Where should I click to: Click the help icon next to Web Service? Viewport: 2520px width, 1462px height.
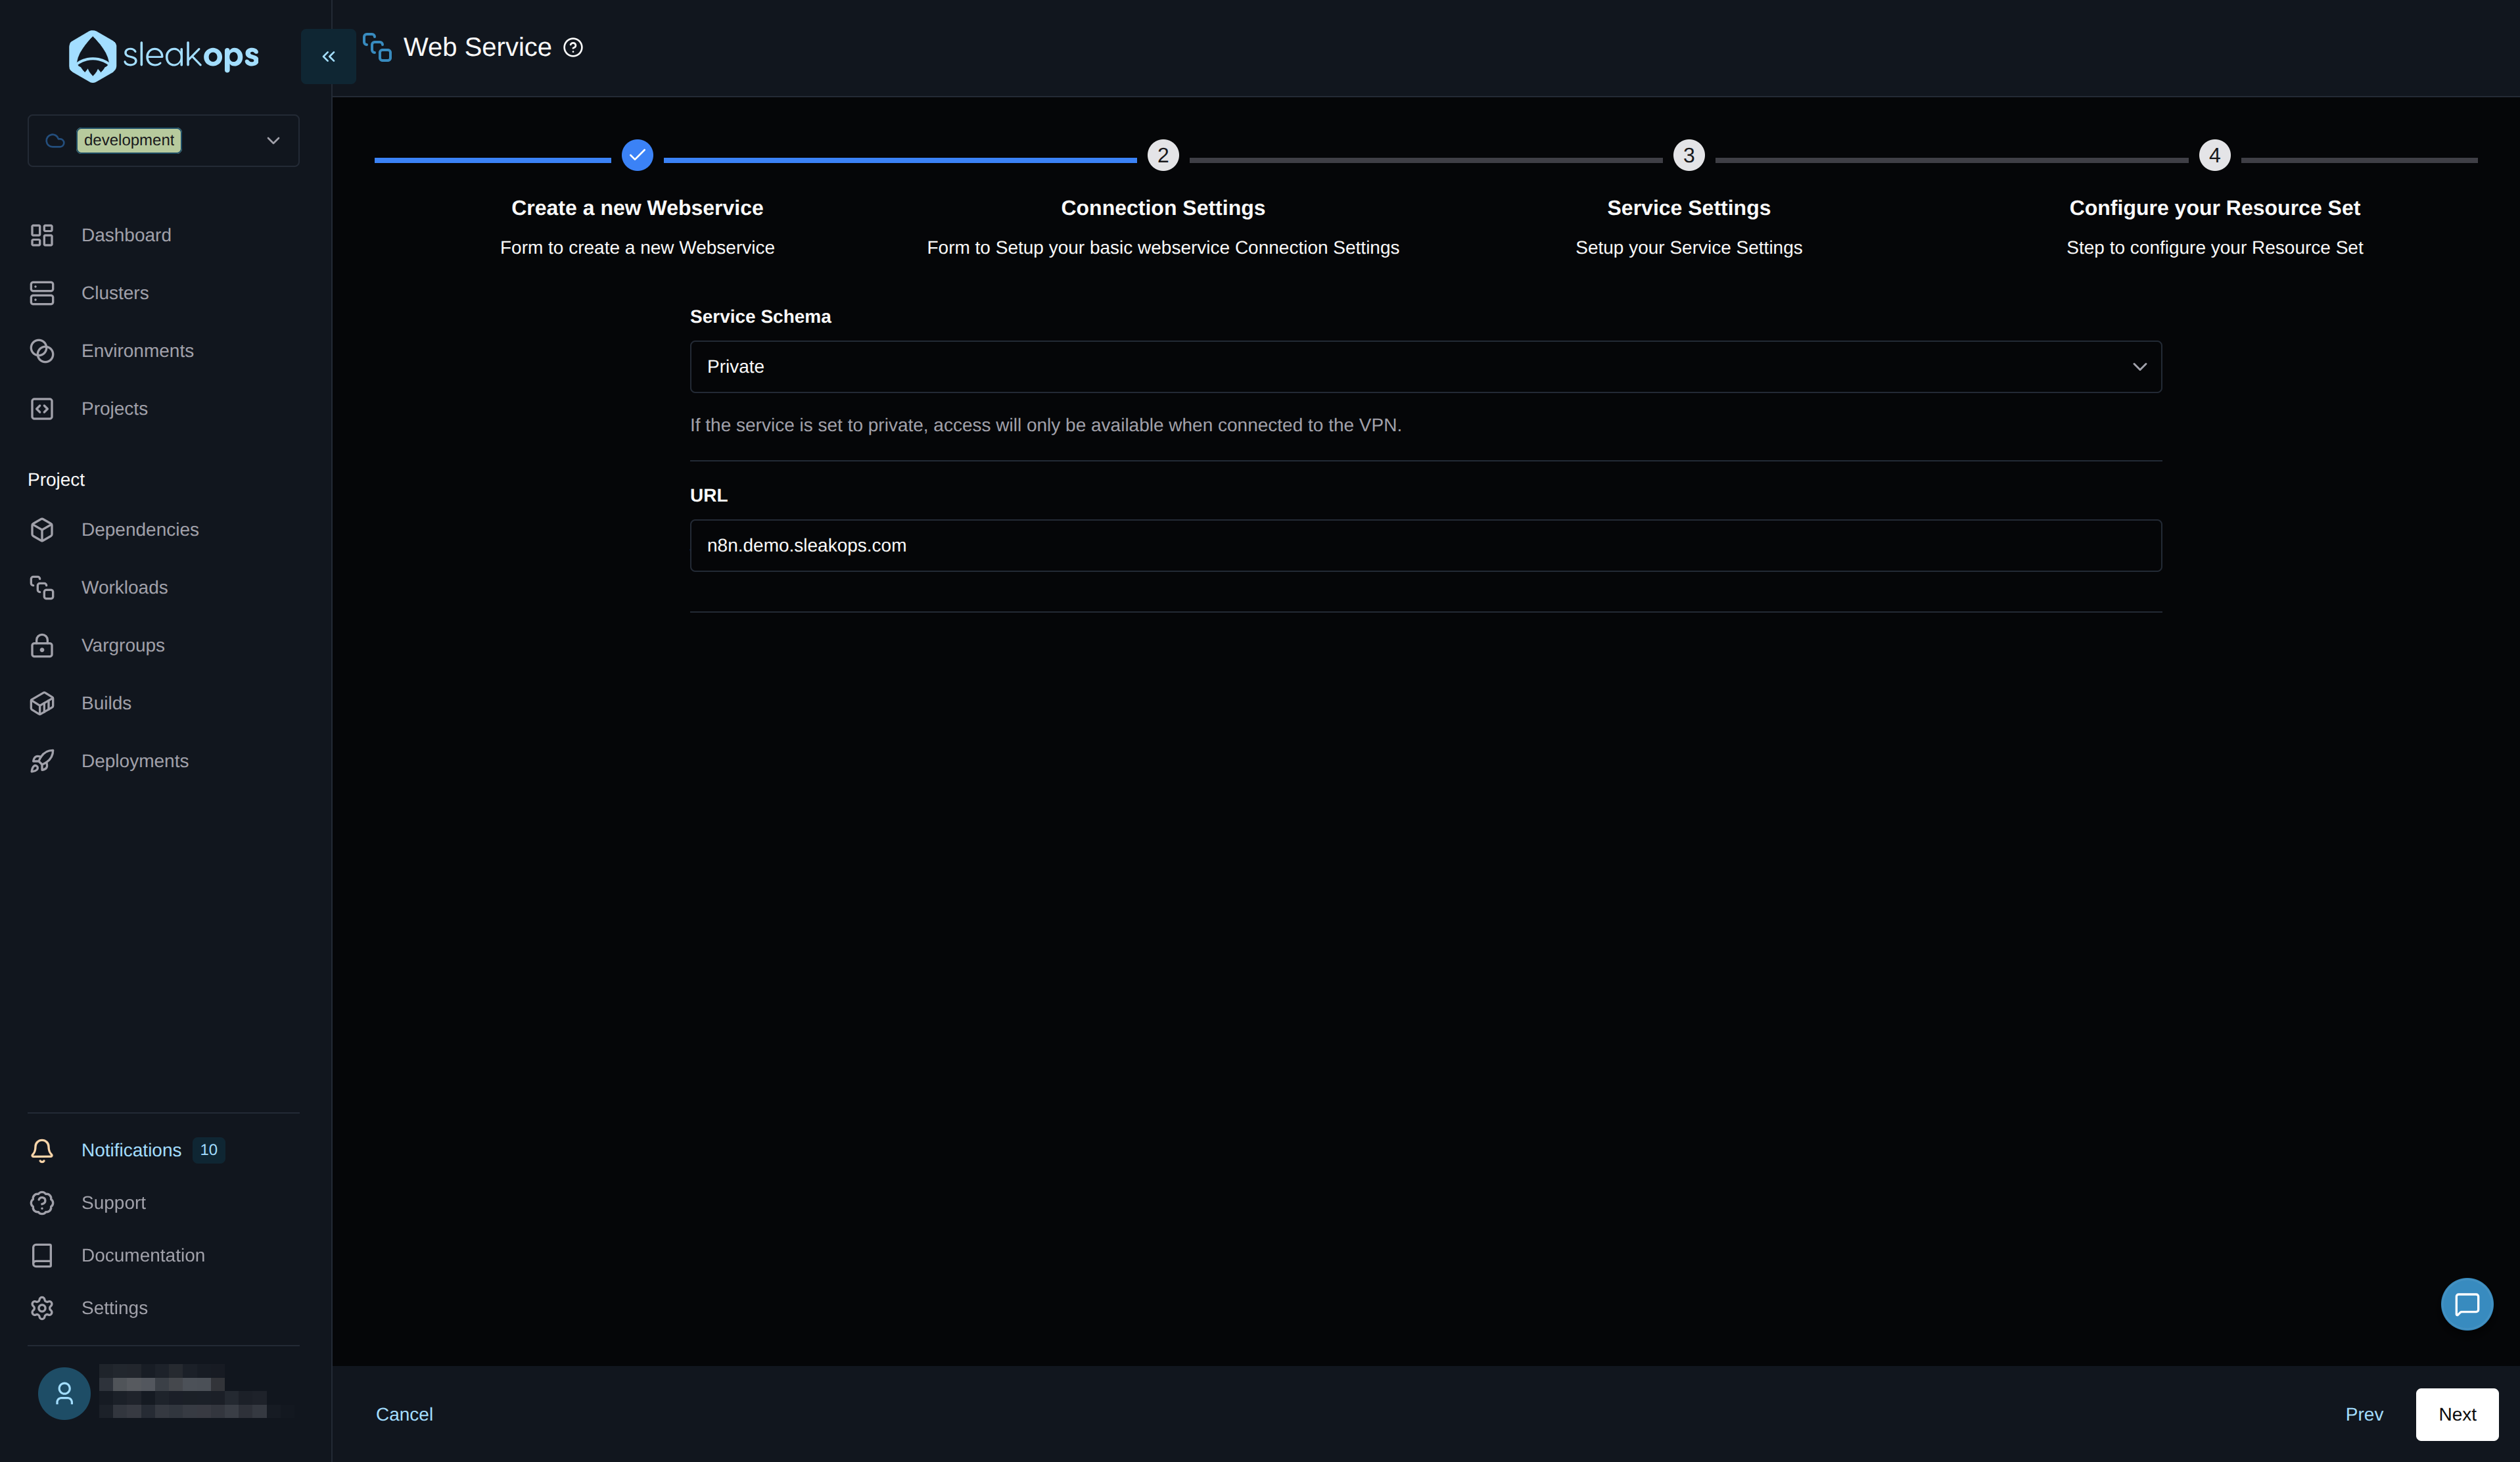[572, 47]
